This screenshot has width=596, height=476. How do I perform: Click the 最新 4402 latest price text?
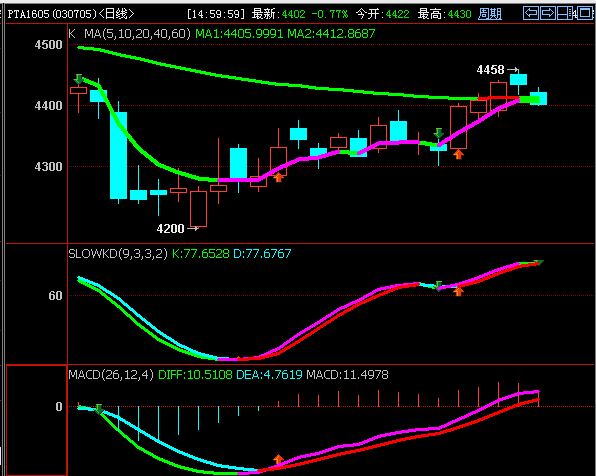[278, 14]
